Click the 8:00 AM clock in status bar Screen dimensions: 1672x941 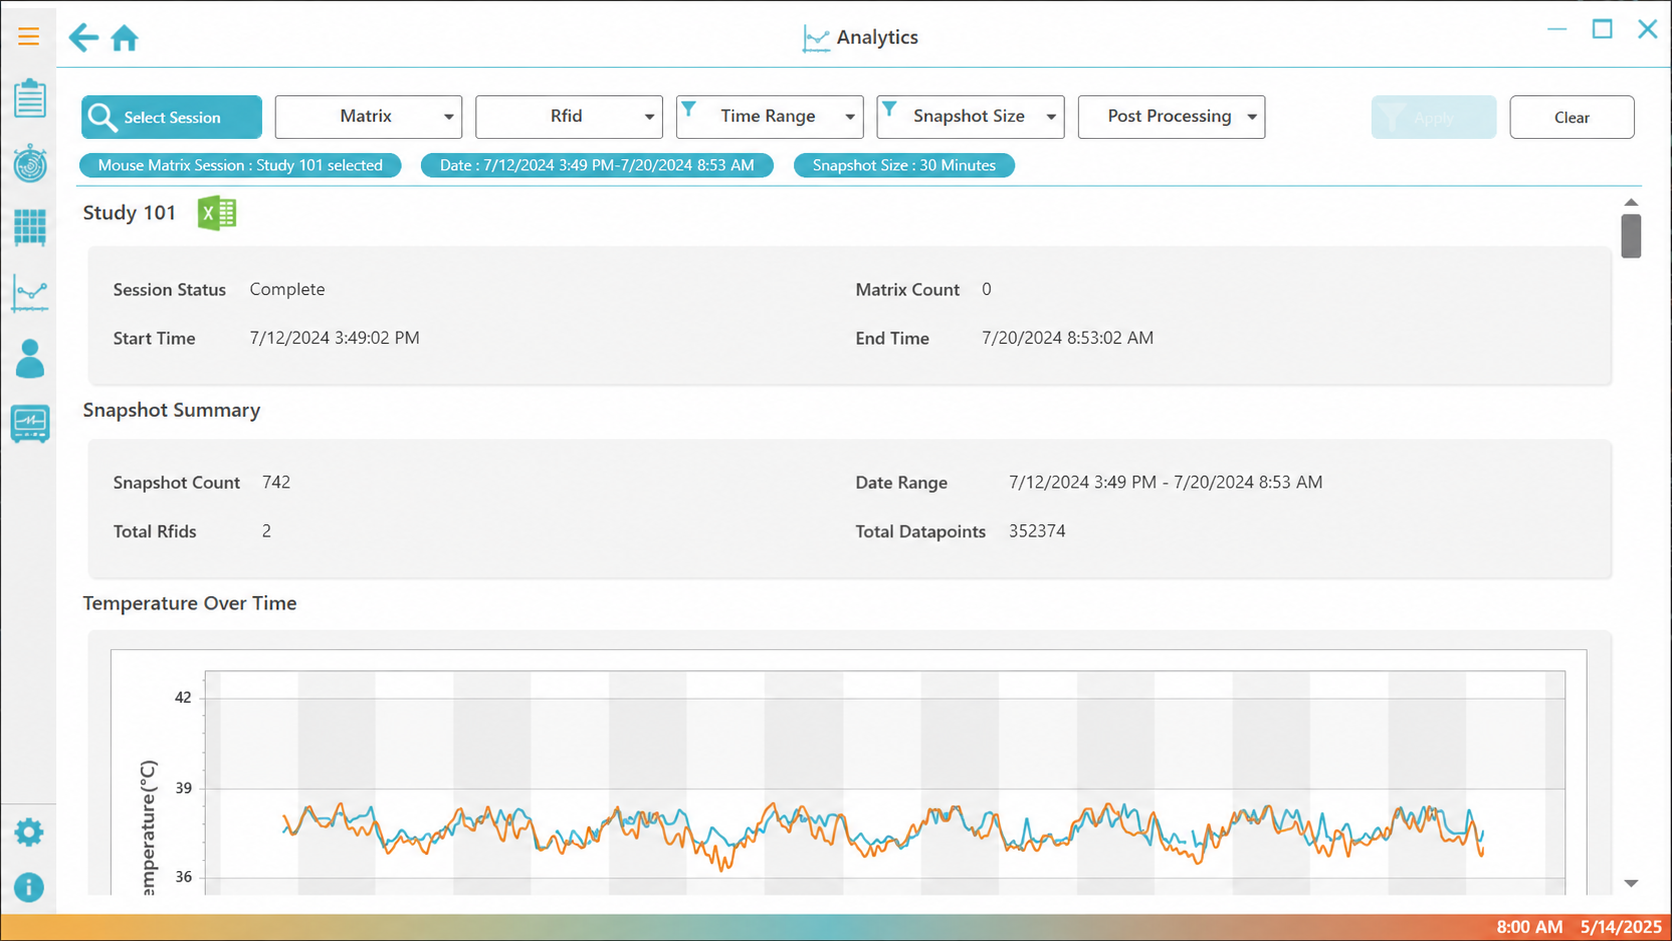tap(1529, 927)
